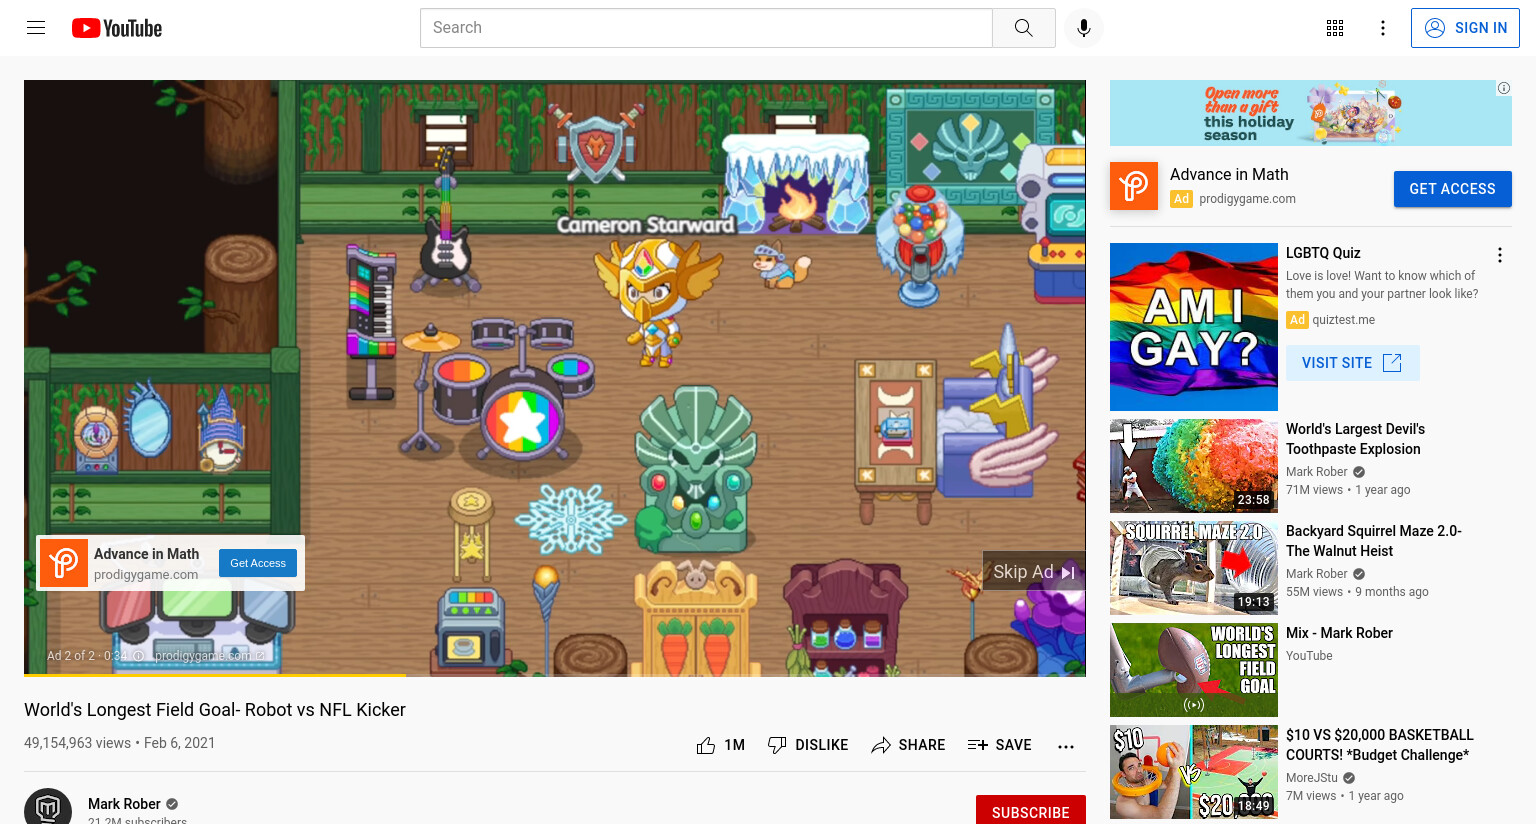Screen dimensions: 1536x824
Task: Open Backyard Squirrel Maze 2.0 thumbnail
Action: [1194, 568]
